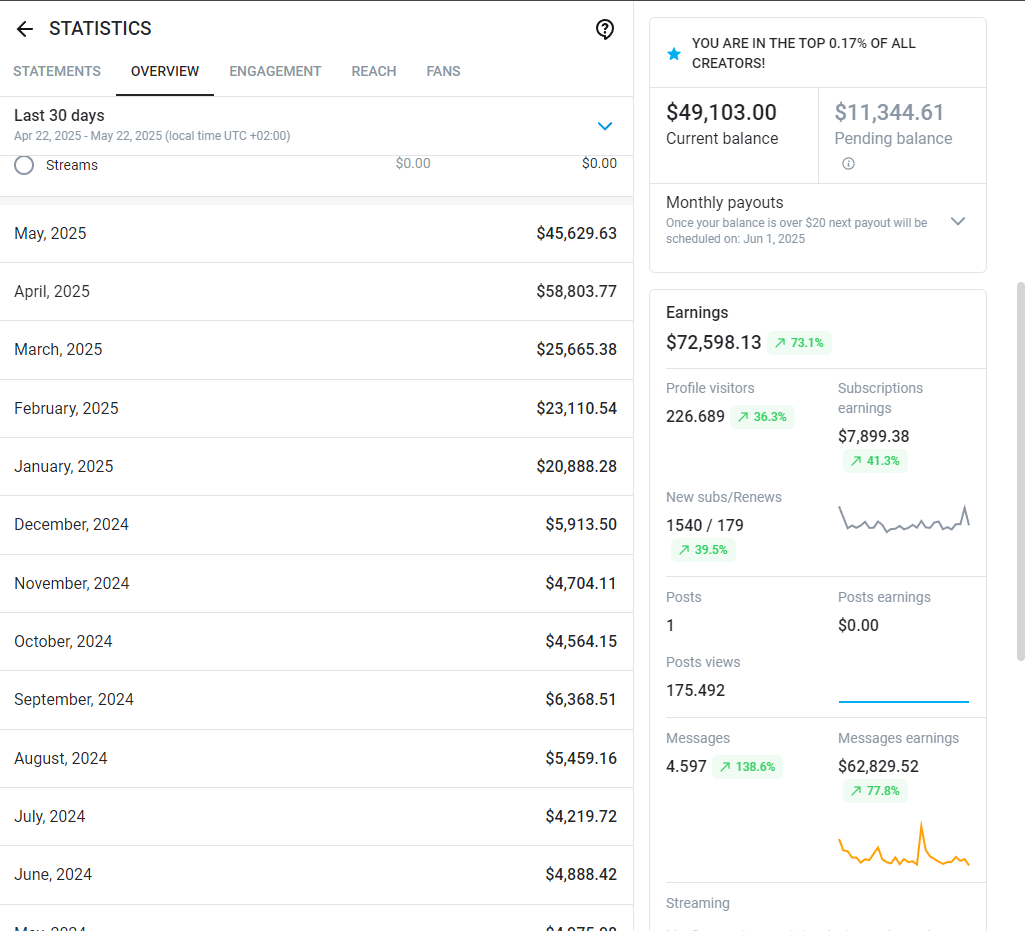The width and height of the screenshot is (1025, 931).
Task: Open the November, 2024 row
Action: click(x=316, y=584)
